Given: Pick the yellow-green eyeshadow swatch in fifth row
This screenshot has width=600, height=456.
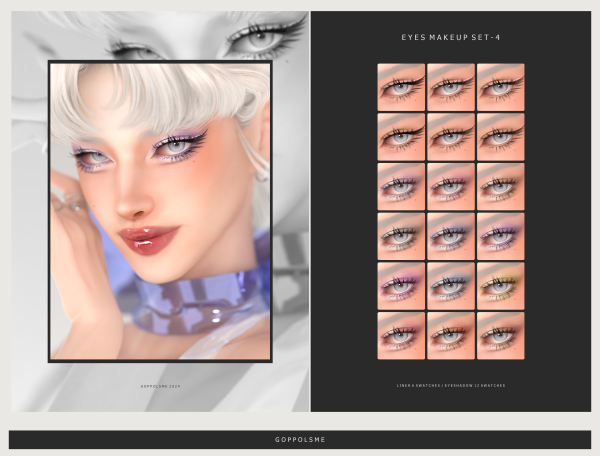Looking at the screenshot, I should pyautogui.click(x=500, y=286).
